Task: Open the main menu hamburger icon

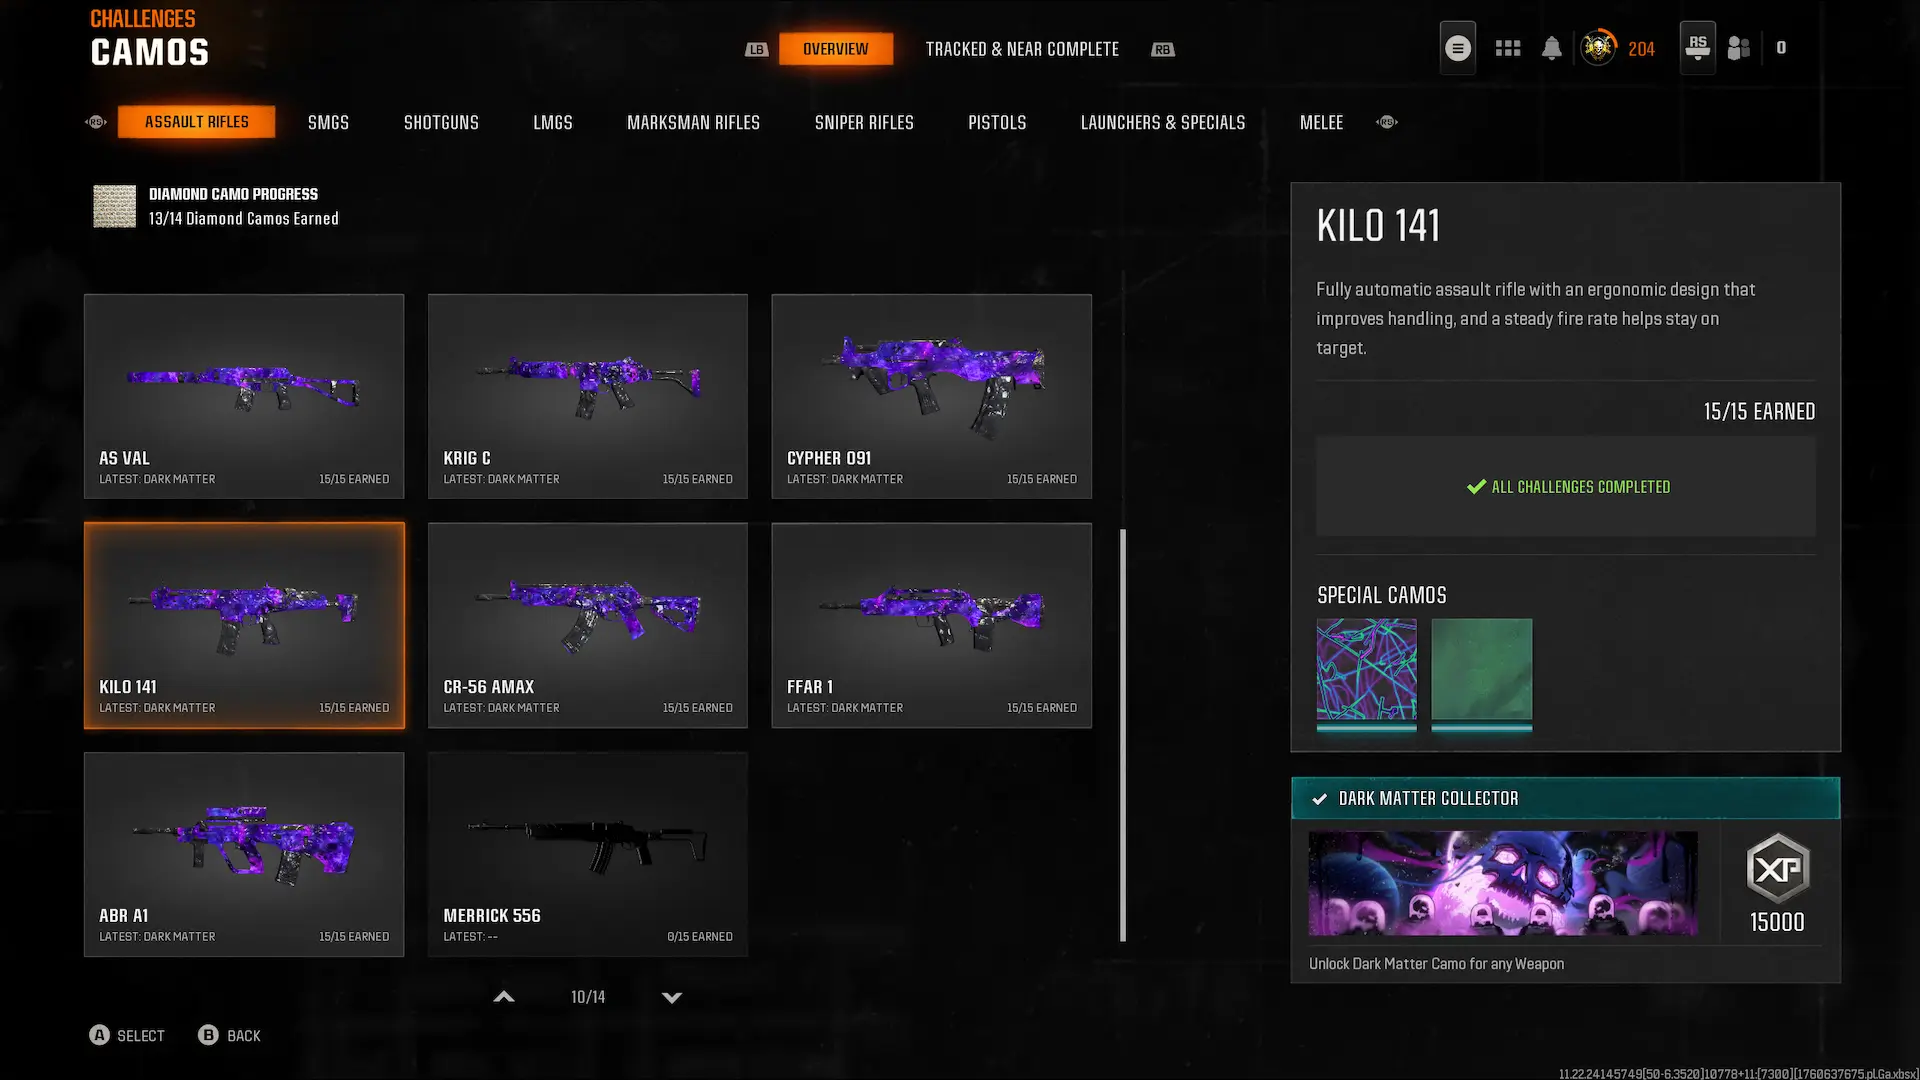Action: coord(1457,48)
